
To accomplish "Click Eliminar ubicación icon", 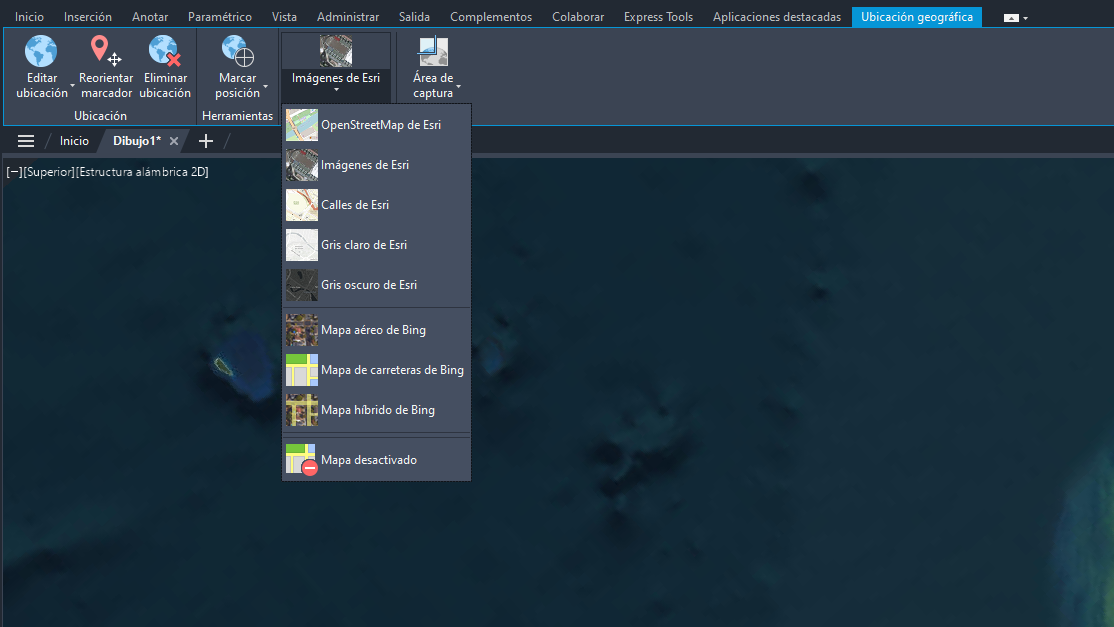I will pos(165,51).
